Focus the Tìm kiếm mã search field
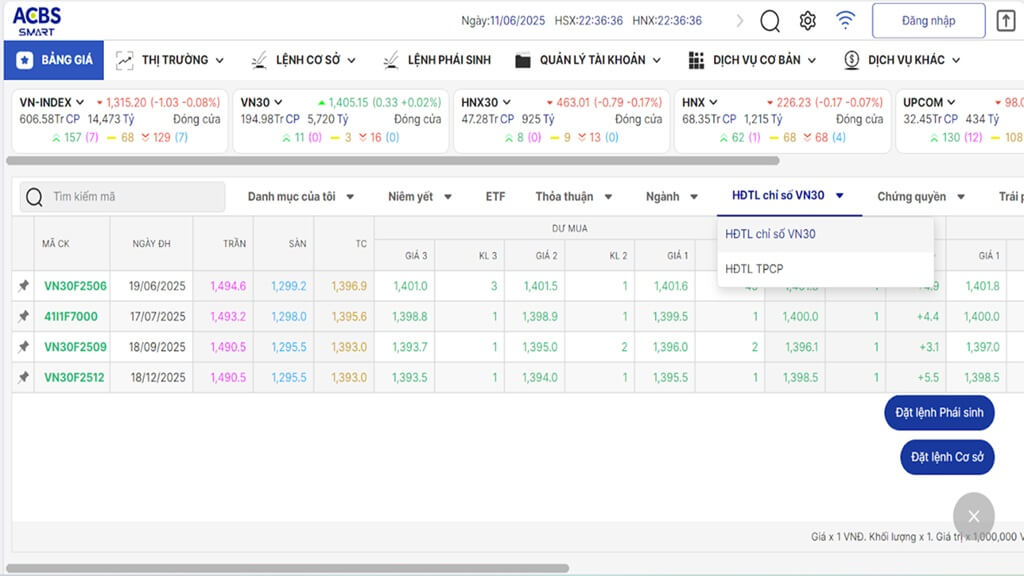 coord(122,197)
